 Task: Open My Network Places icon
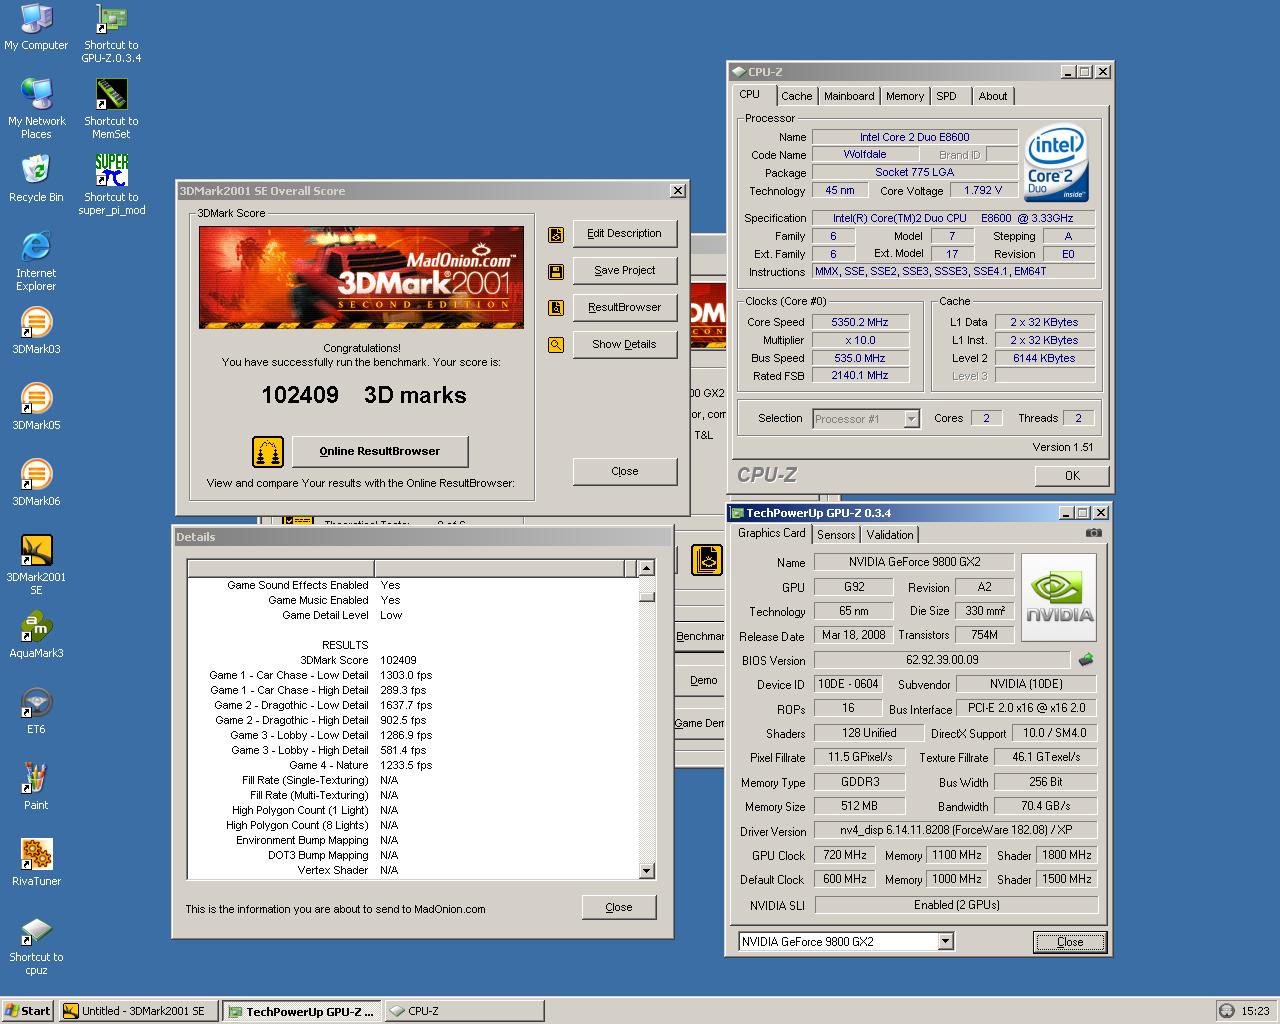click(x=36, y=109)
